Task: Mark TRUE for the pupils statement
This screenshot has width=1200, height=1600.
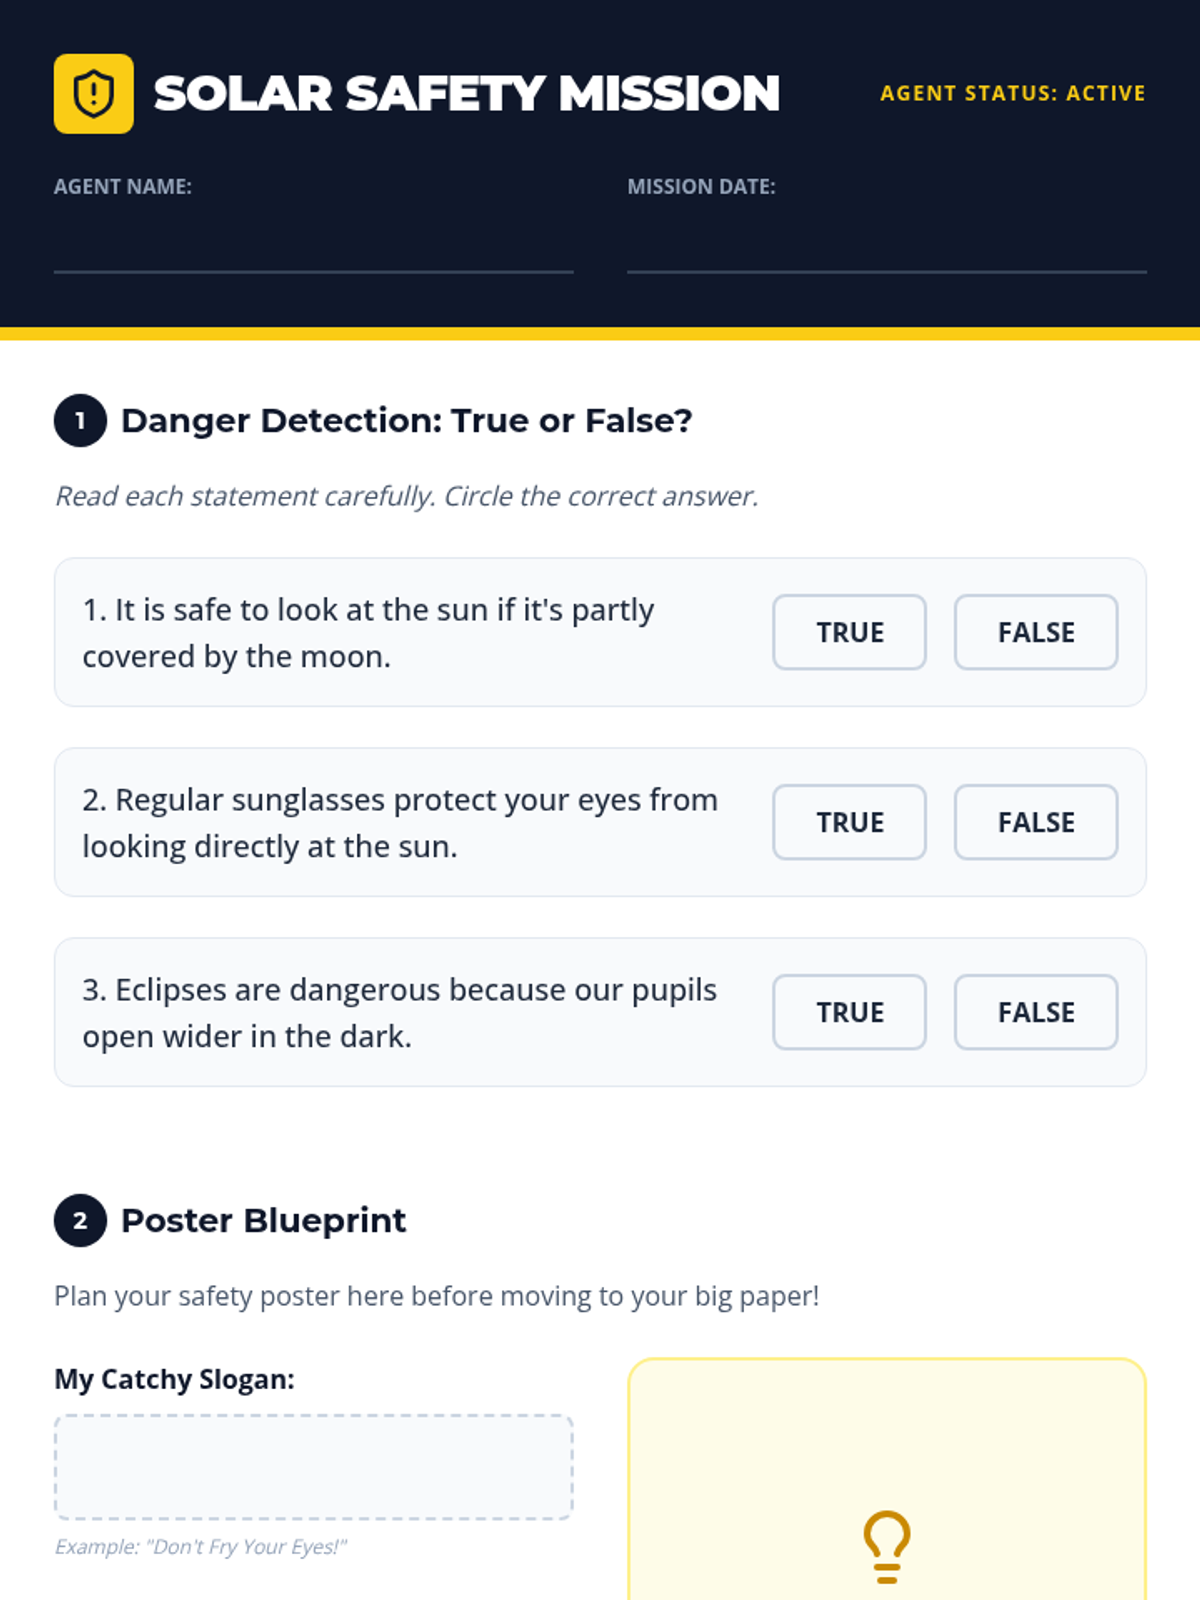Action: tap(849, 1012)
